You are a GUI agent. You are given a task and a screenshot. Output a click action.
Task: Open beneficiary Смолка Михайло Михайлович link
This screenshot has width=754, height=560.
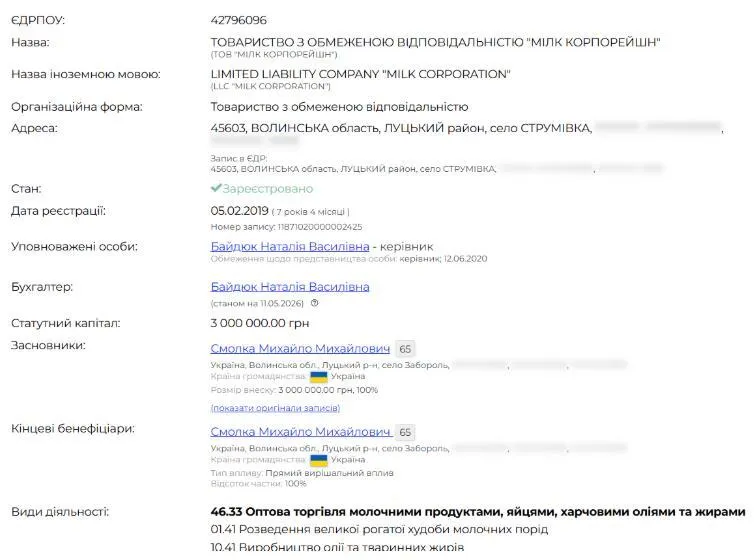[300, 432]
